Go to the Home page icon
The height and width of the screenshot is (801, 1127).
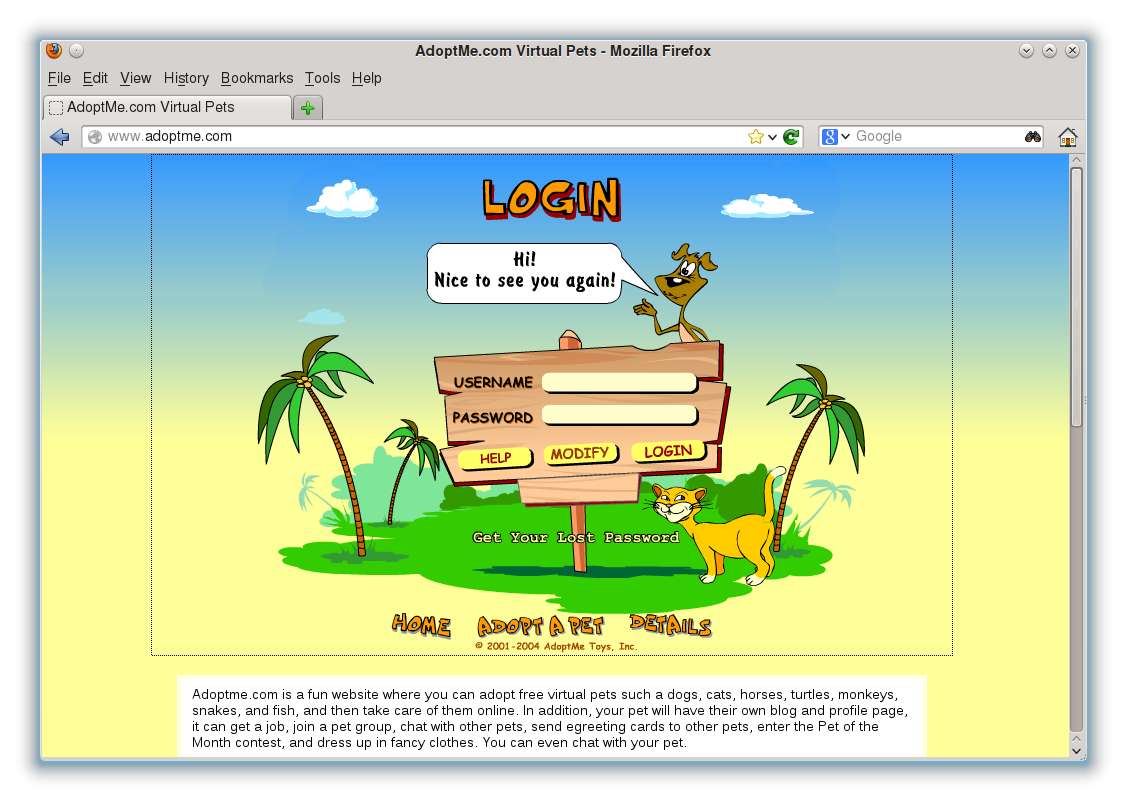coord(1068,137)
